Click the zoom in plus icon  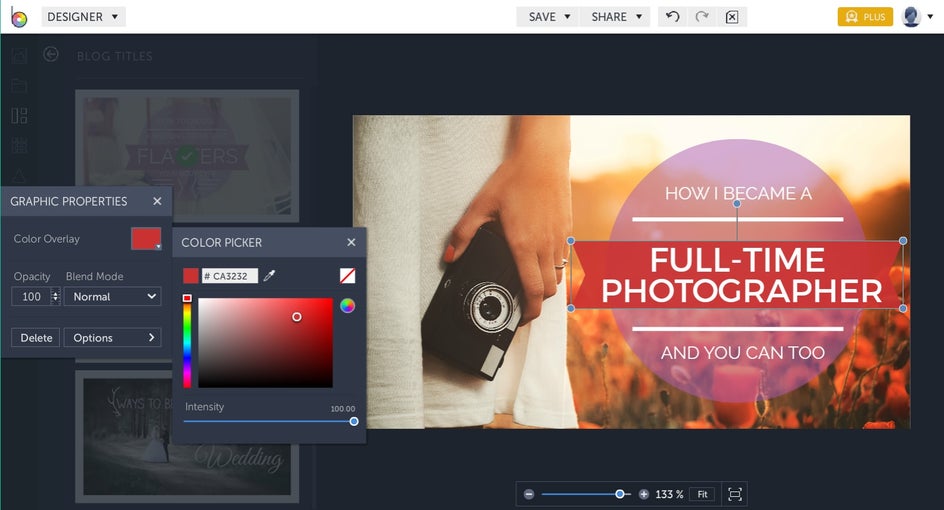644,494
